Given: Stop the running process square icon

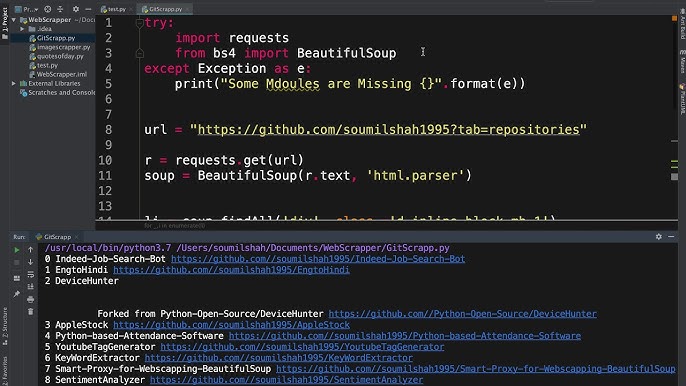Looking at the screenshot, I should click(17, 263).
